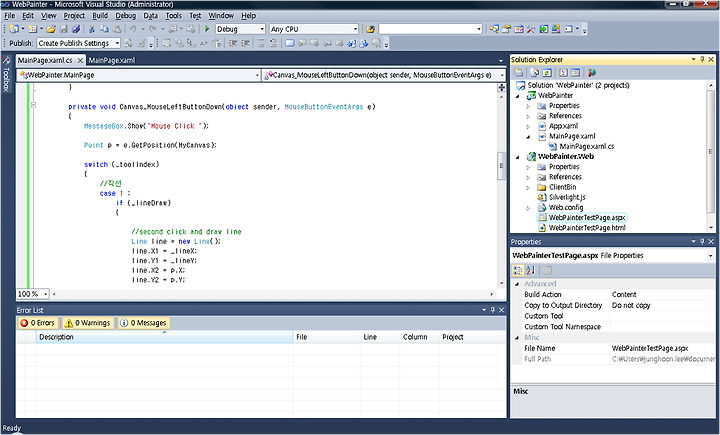Sort Error List by Project column
This screenshot has width=720, height=435.
pyautogui.click(x=472, y=337)
